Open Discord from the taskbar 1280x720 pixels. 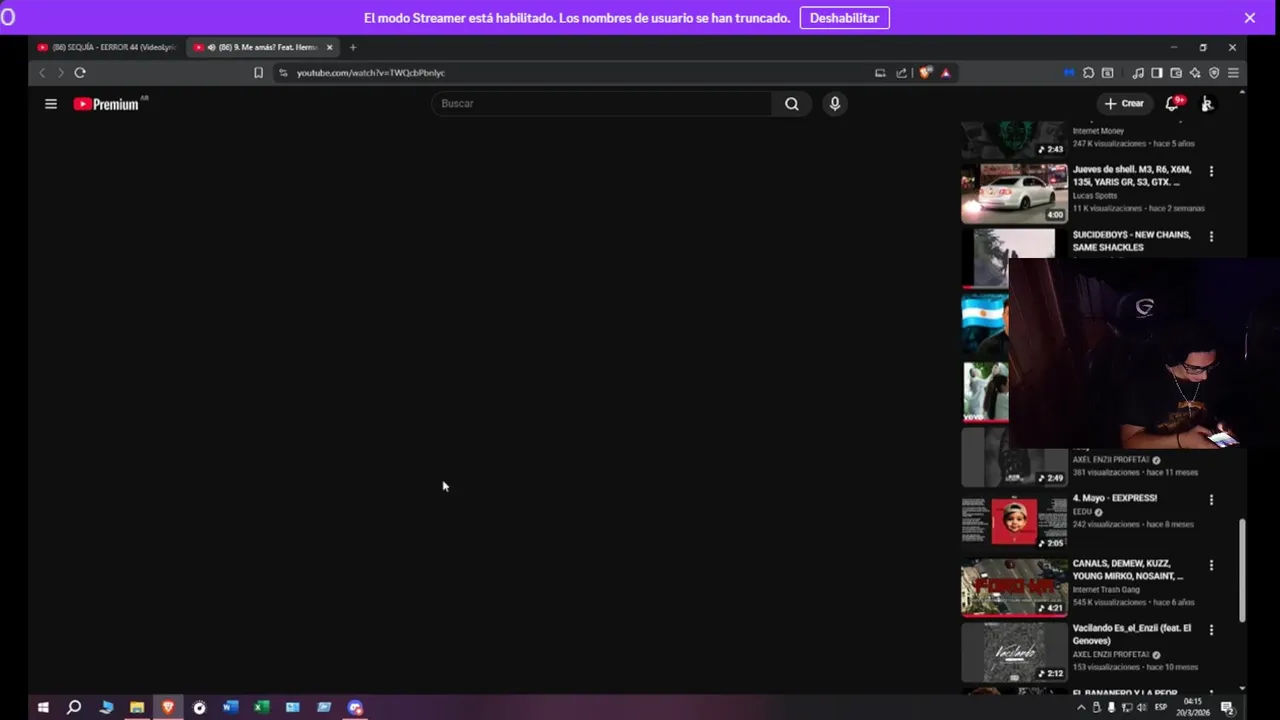[355, 708]
